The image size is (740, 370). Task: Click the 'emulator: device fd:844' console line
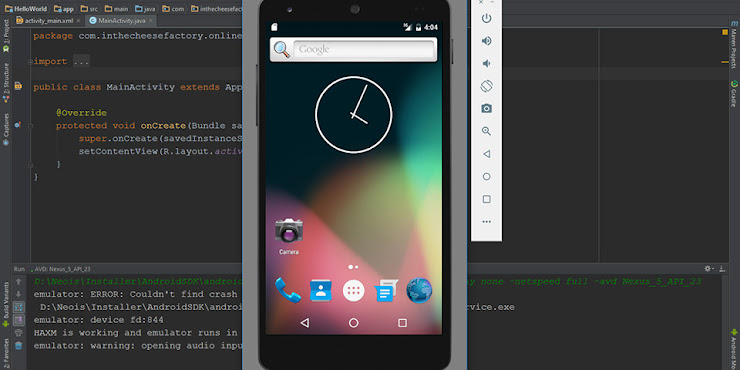[x=99, y=320]
